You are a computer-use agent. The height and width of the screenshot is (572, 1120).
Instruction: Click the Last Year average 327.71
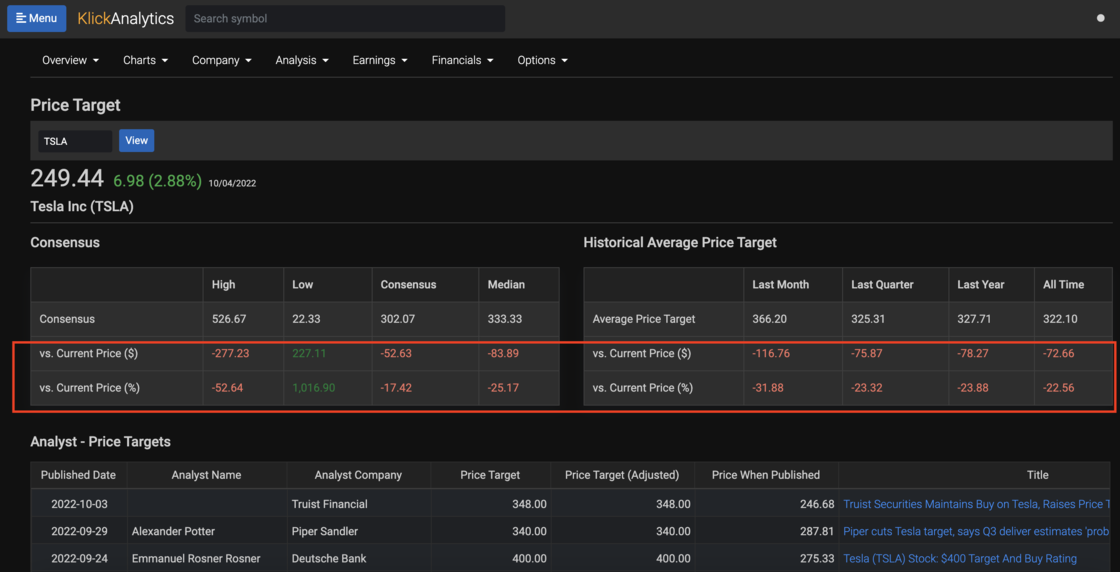[x=975, y=319]
